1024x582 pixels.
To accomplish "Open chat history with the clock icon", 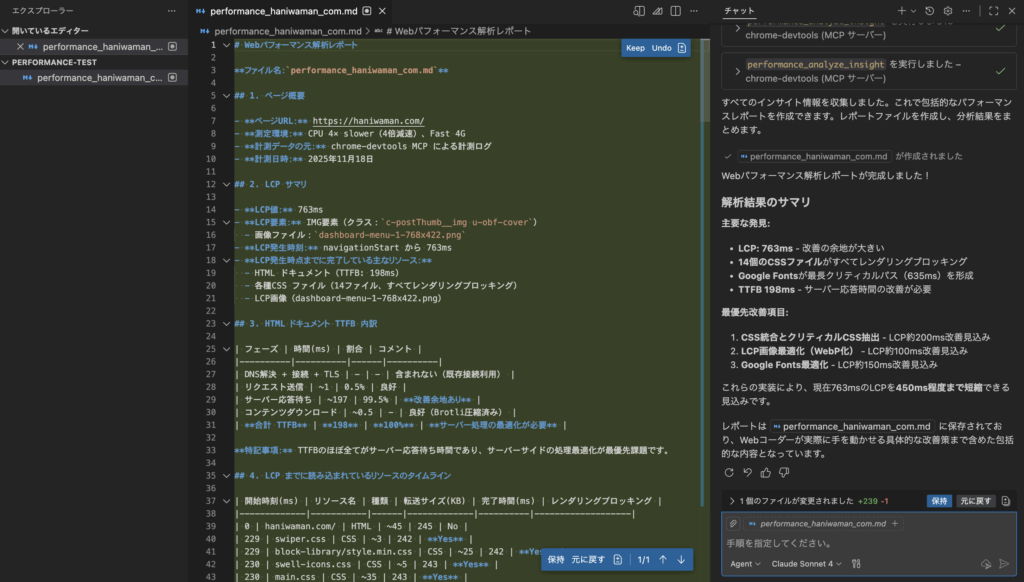I will (x=930, y=11).
